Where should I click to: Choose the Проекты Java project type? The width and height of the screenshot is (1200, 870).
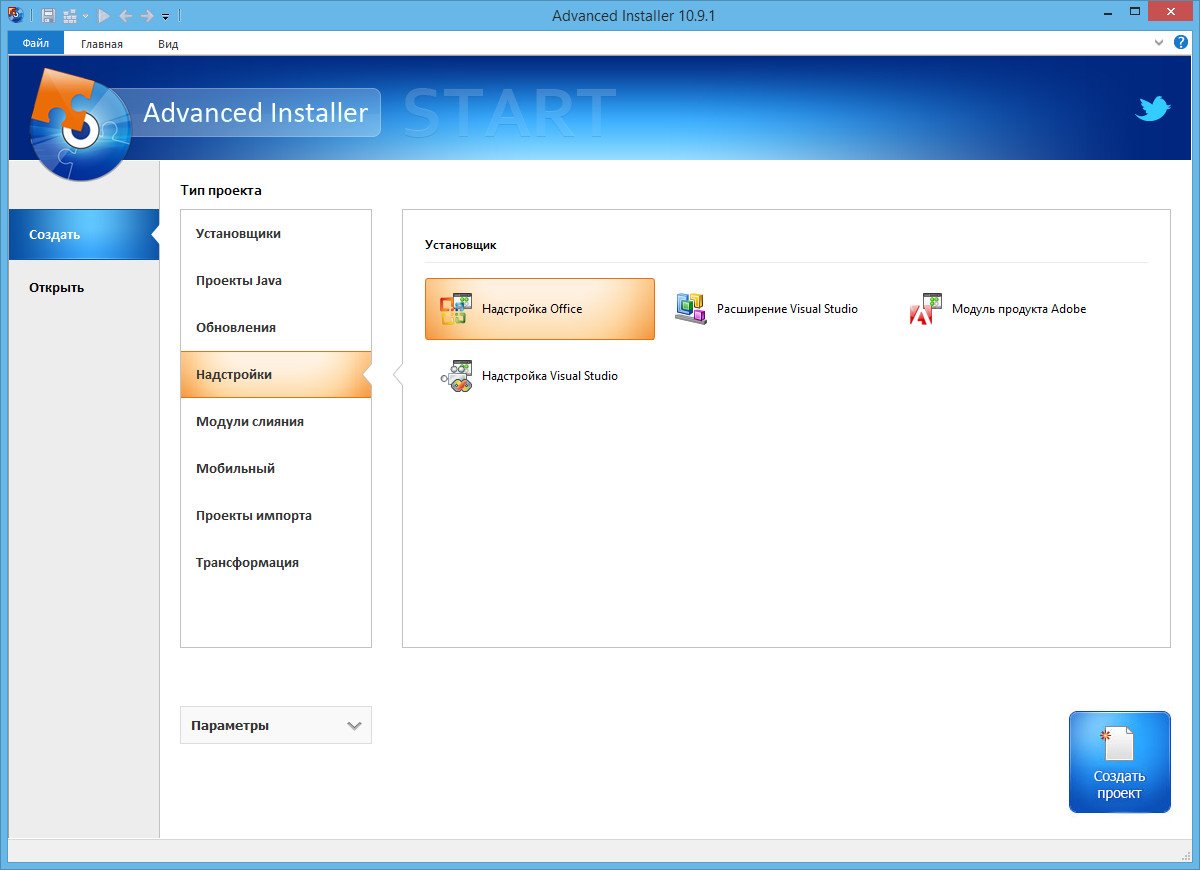point(276,281)
